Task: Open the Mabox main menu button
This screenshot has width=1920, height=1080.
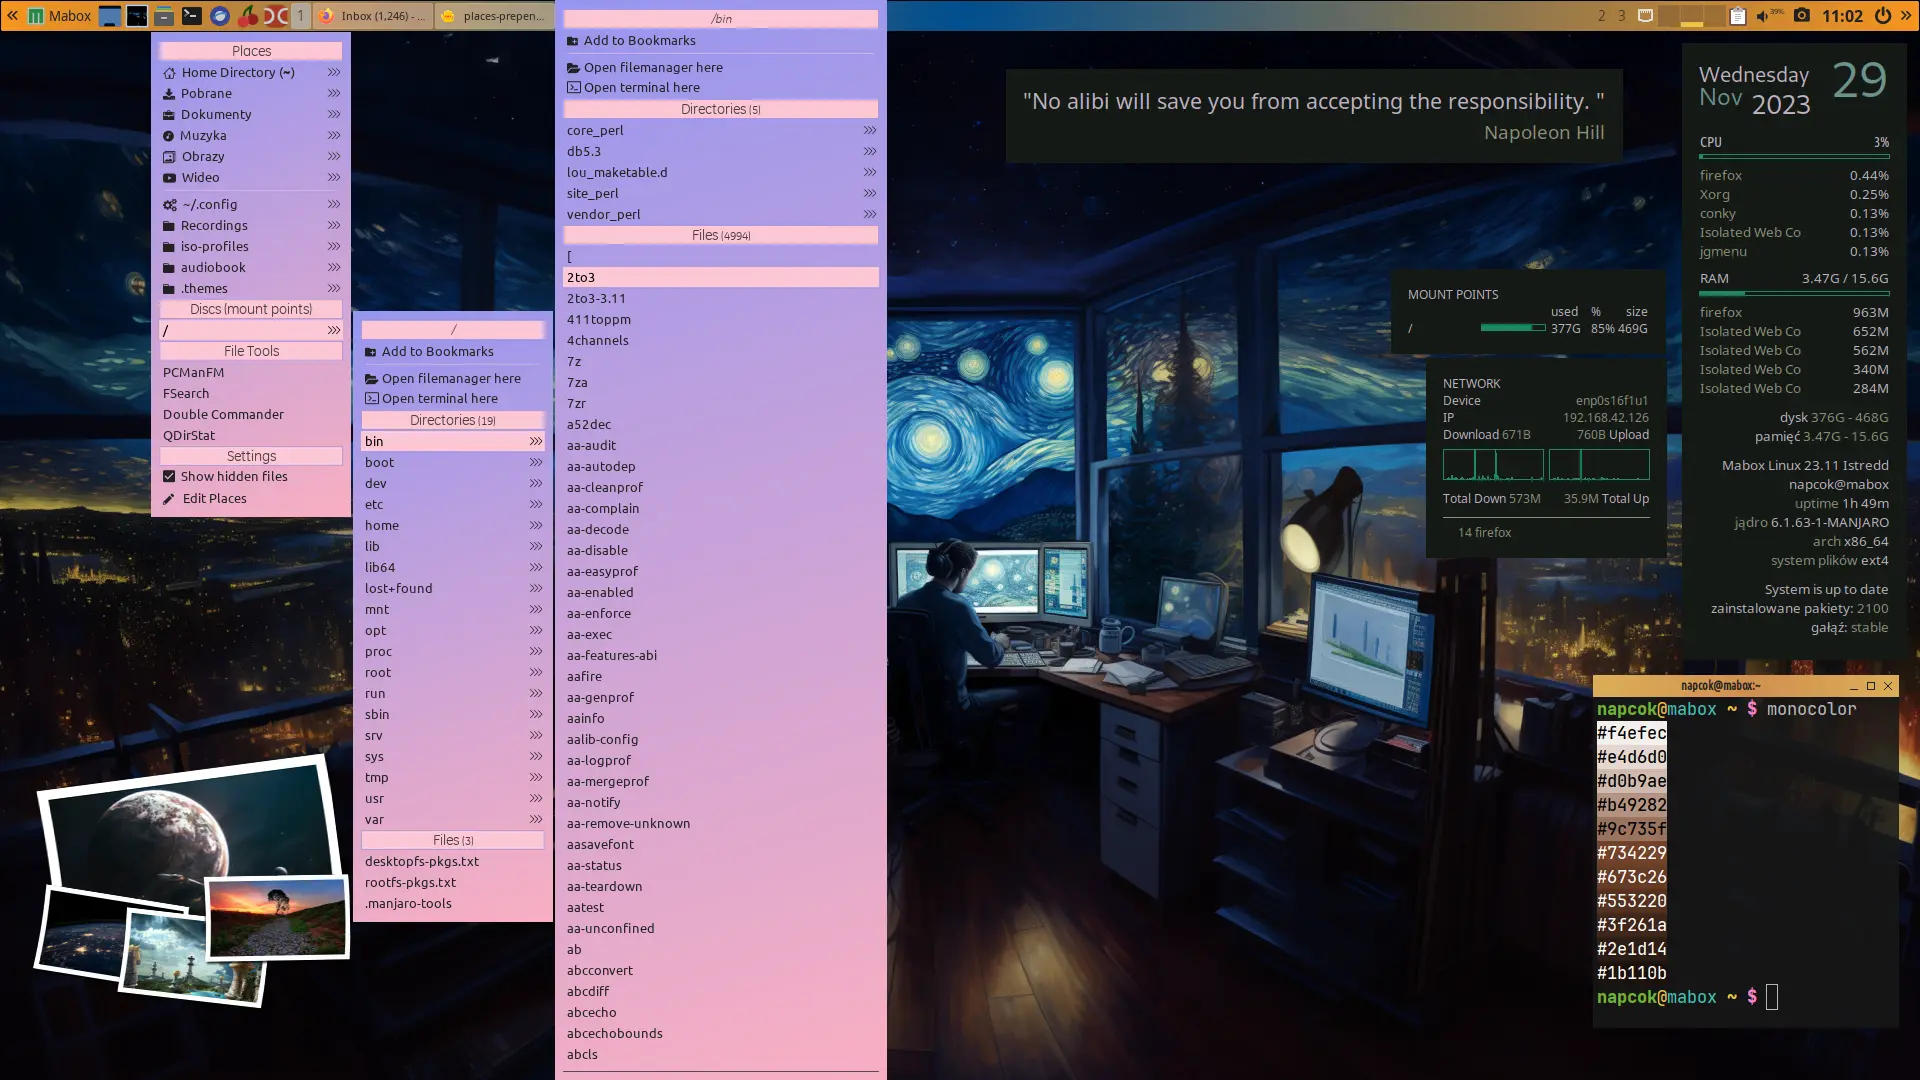Action: [59, 15]
